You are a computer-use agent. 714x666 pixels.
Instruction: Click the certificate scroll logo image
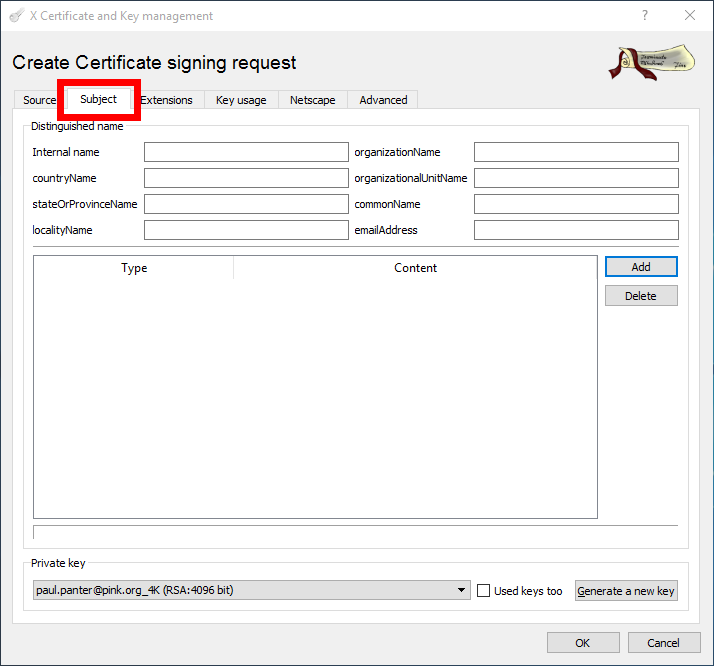(x=651, y=62)
